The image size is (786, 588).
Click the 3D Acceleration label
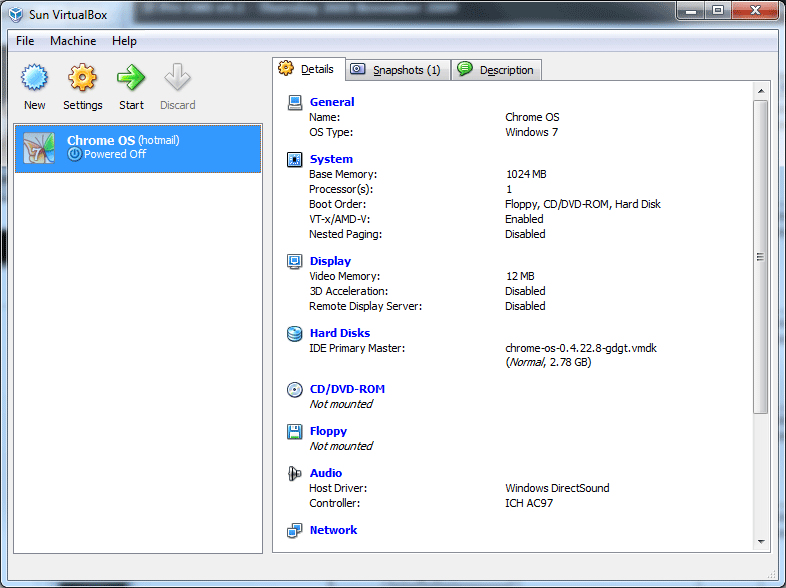tap(348, 291)
